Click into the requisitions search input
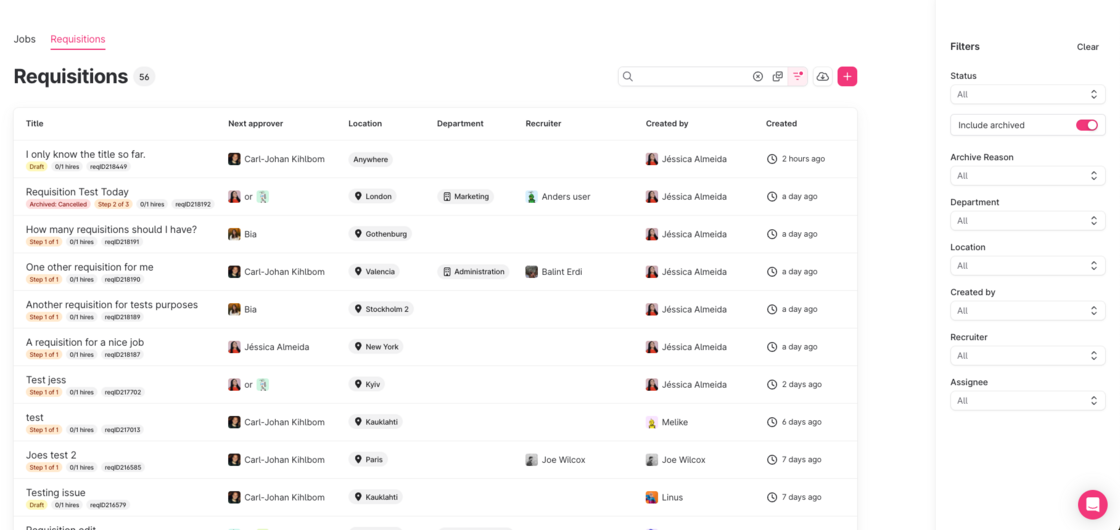 coord(692,77)
